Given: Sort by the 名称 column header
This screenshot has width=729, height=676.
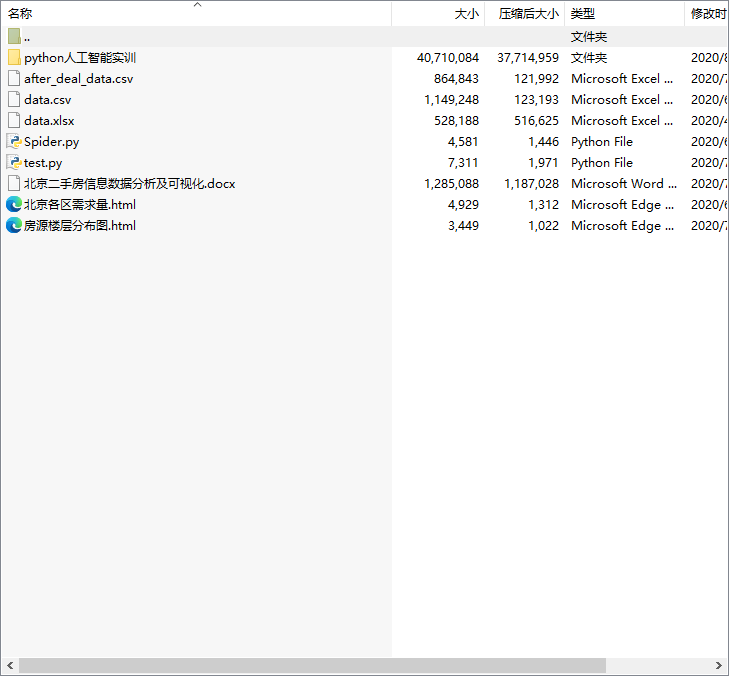Looking at the screenshot, I should click(196, 14).
